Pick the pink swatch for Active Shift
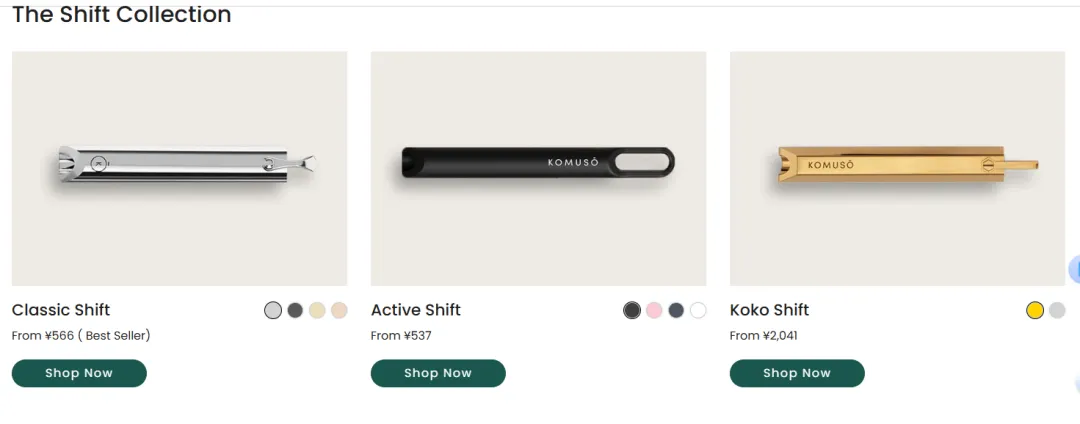The image size is (1080, 424). (x=654, y=311)
